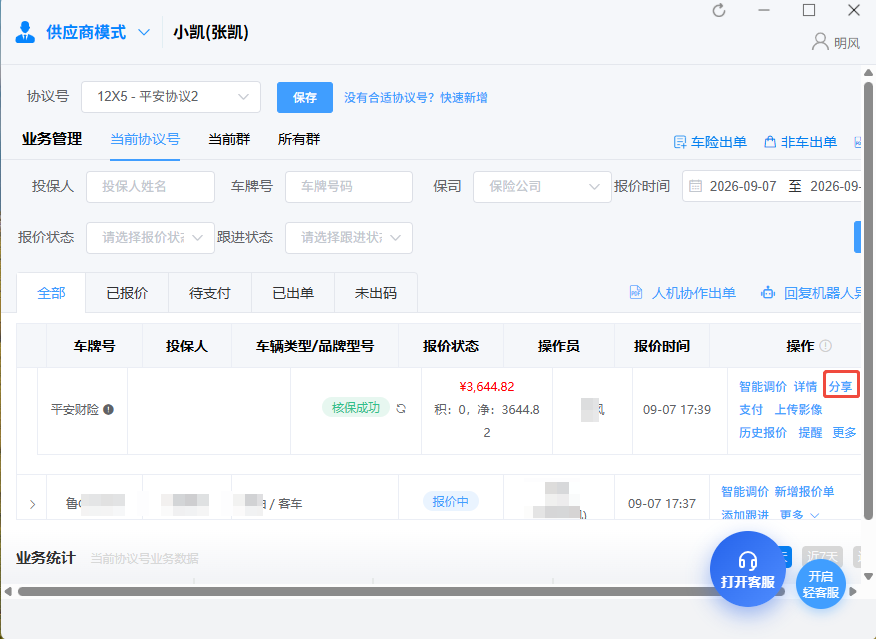Select the 未出码 tab
Screen dimensions: 876x639
376,293
